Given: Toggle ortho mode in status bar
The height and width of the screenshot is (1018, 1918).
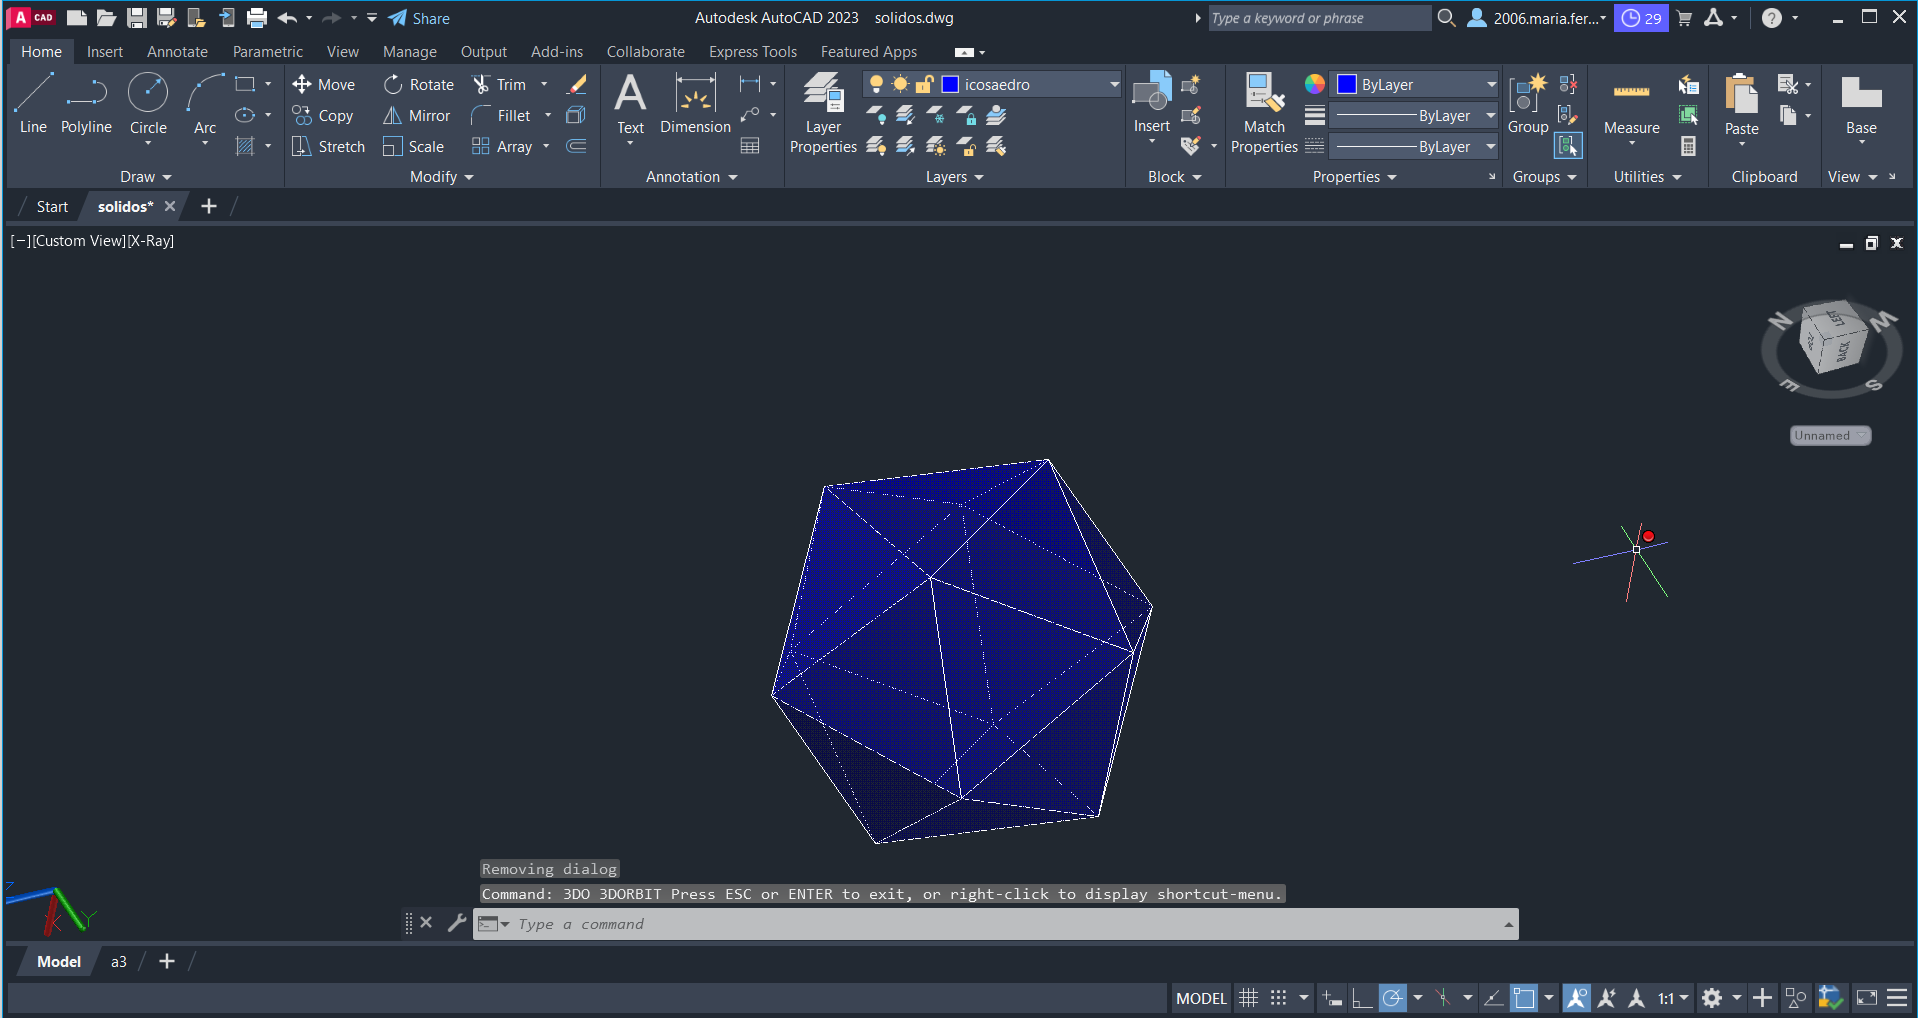Looking at the screenshot, I should pos(1361,998).
